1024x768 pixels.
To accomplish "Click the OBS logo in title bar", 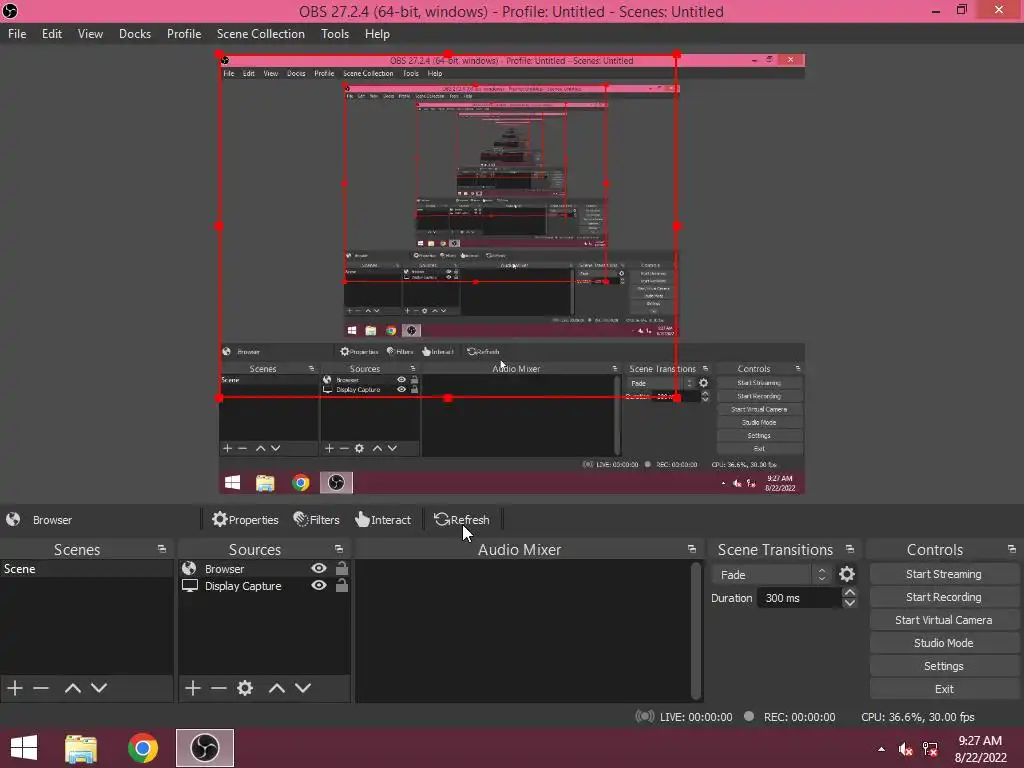I will (x=10, y=11).
